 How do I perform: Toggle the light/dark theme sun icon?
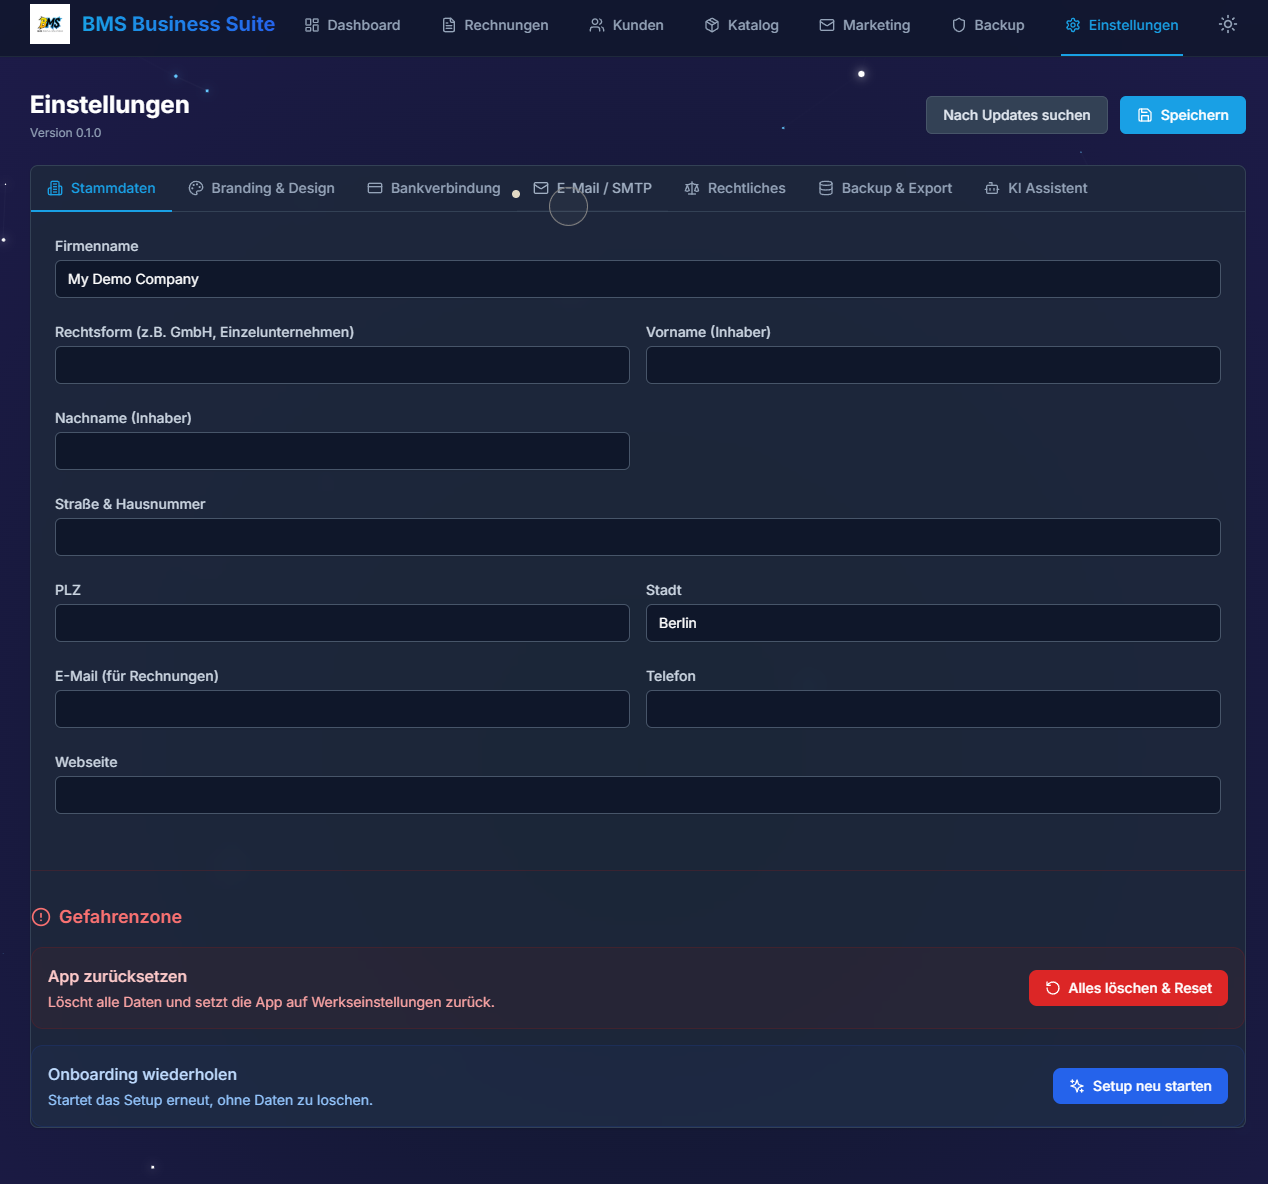1228,24
